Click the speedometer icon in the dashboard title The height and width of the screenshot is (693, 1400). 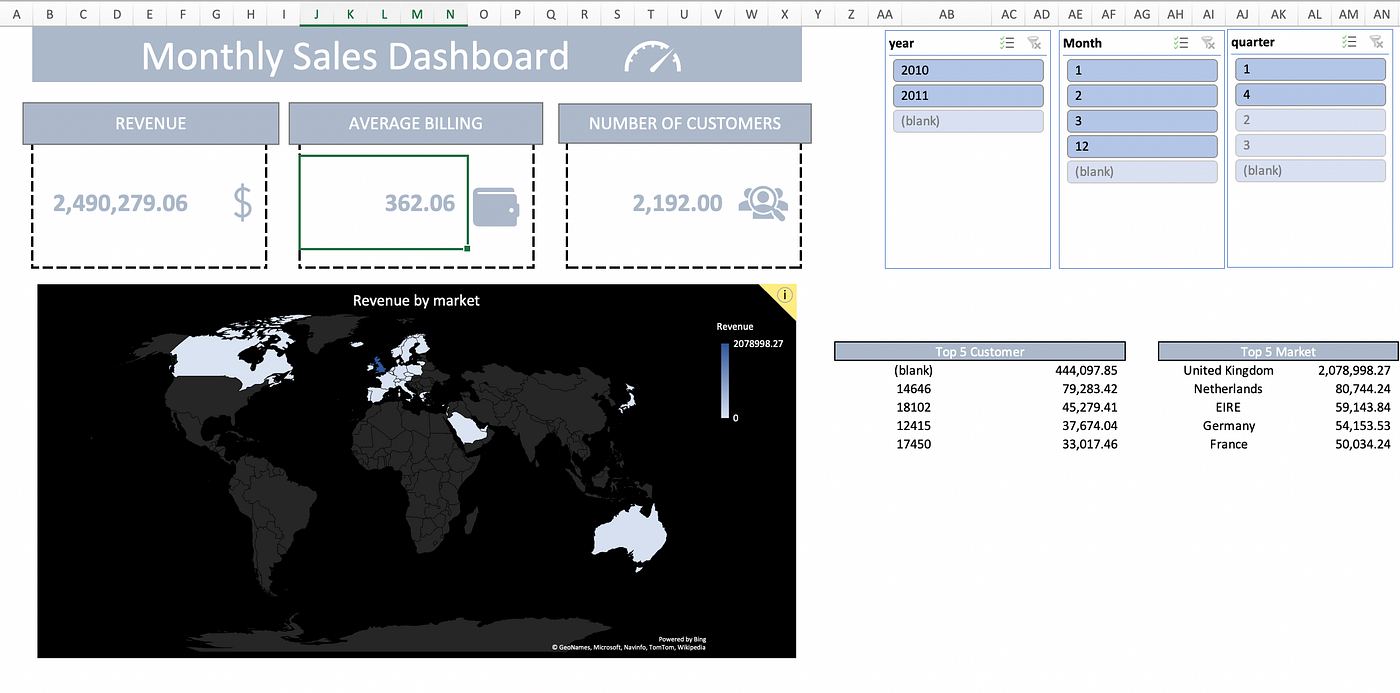(x=652, y=56)
